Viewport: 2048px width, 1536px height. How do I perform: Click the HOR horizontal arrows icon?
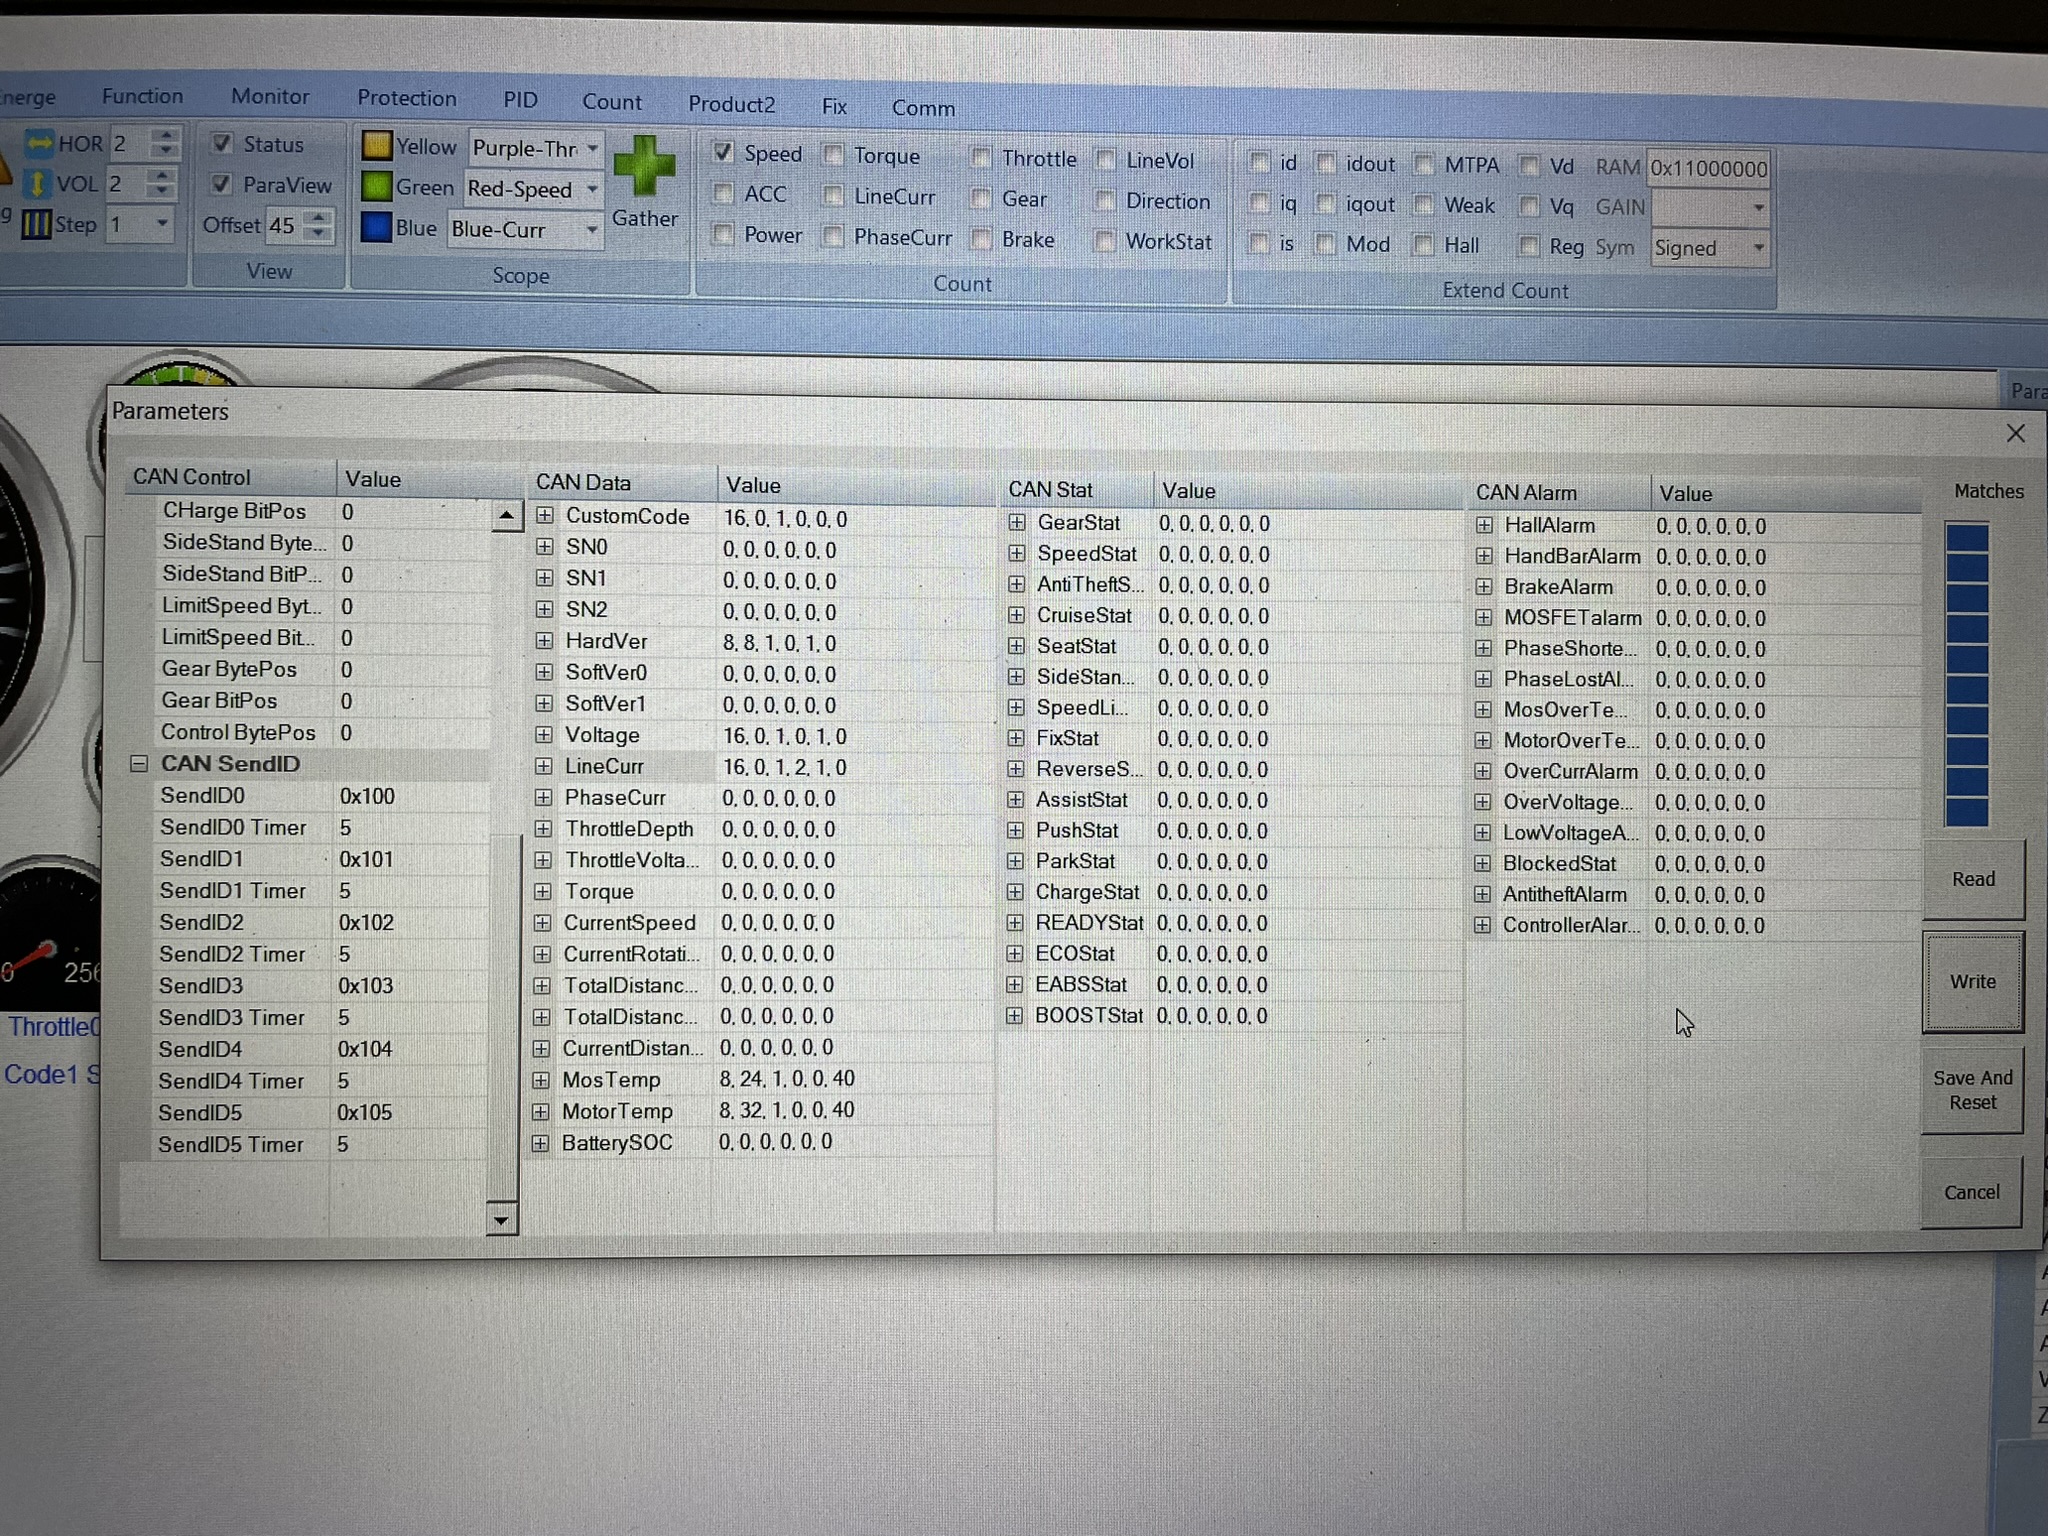tap(39, 143)
